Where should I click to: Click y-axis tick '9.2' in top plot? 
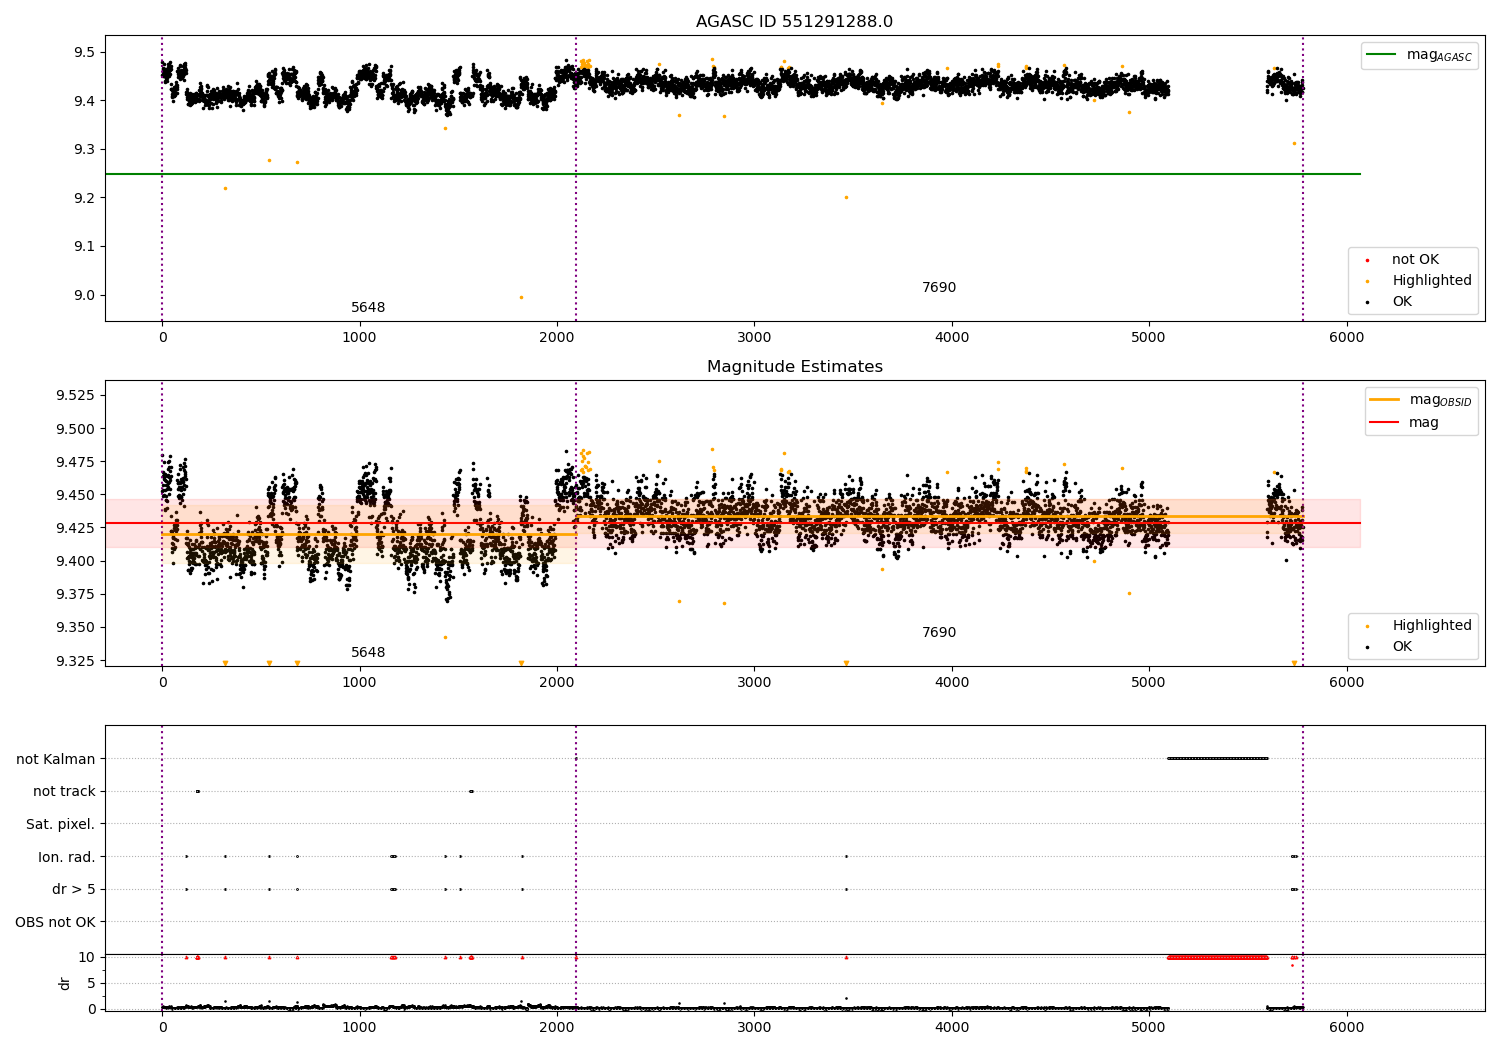[x=84, y=198]
